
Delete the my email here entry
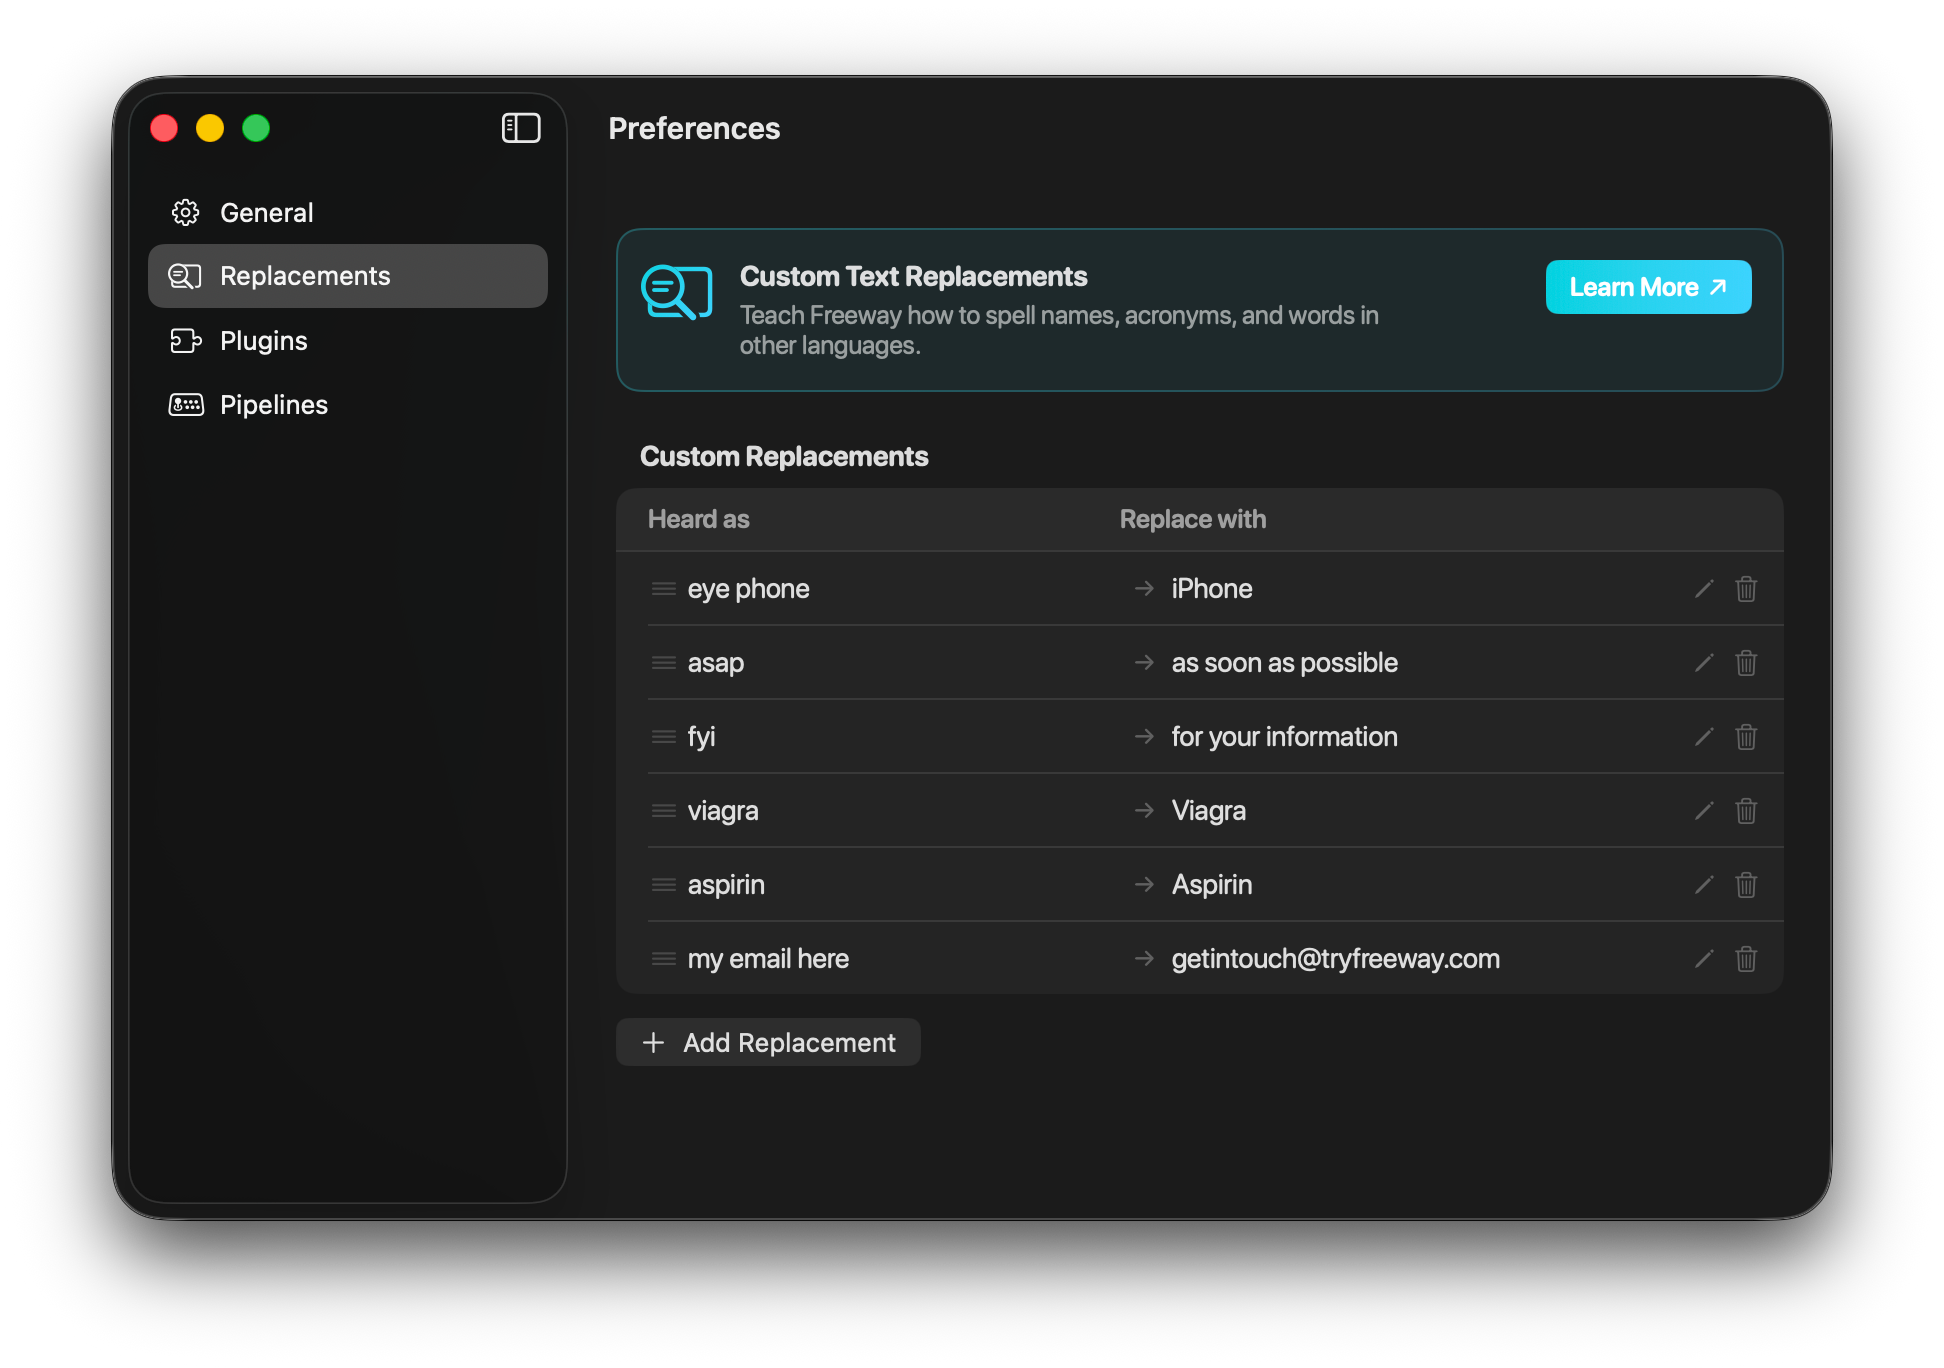[1746, 959]
